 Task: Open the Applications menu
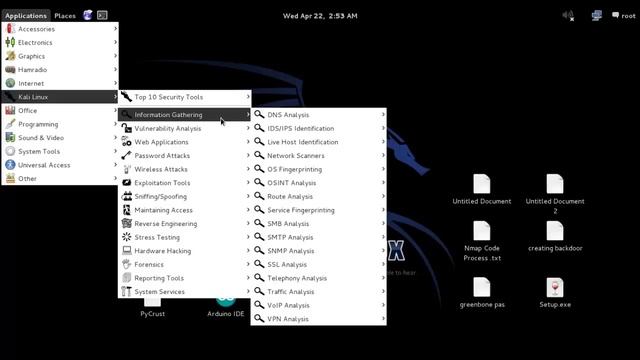[x=26, y=16]
